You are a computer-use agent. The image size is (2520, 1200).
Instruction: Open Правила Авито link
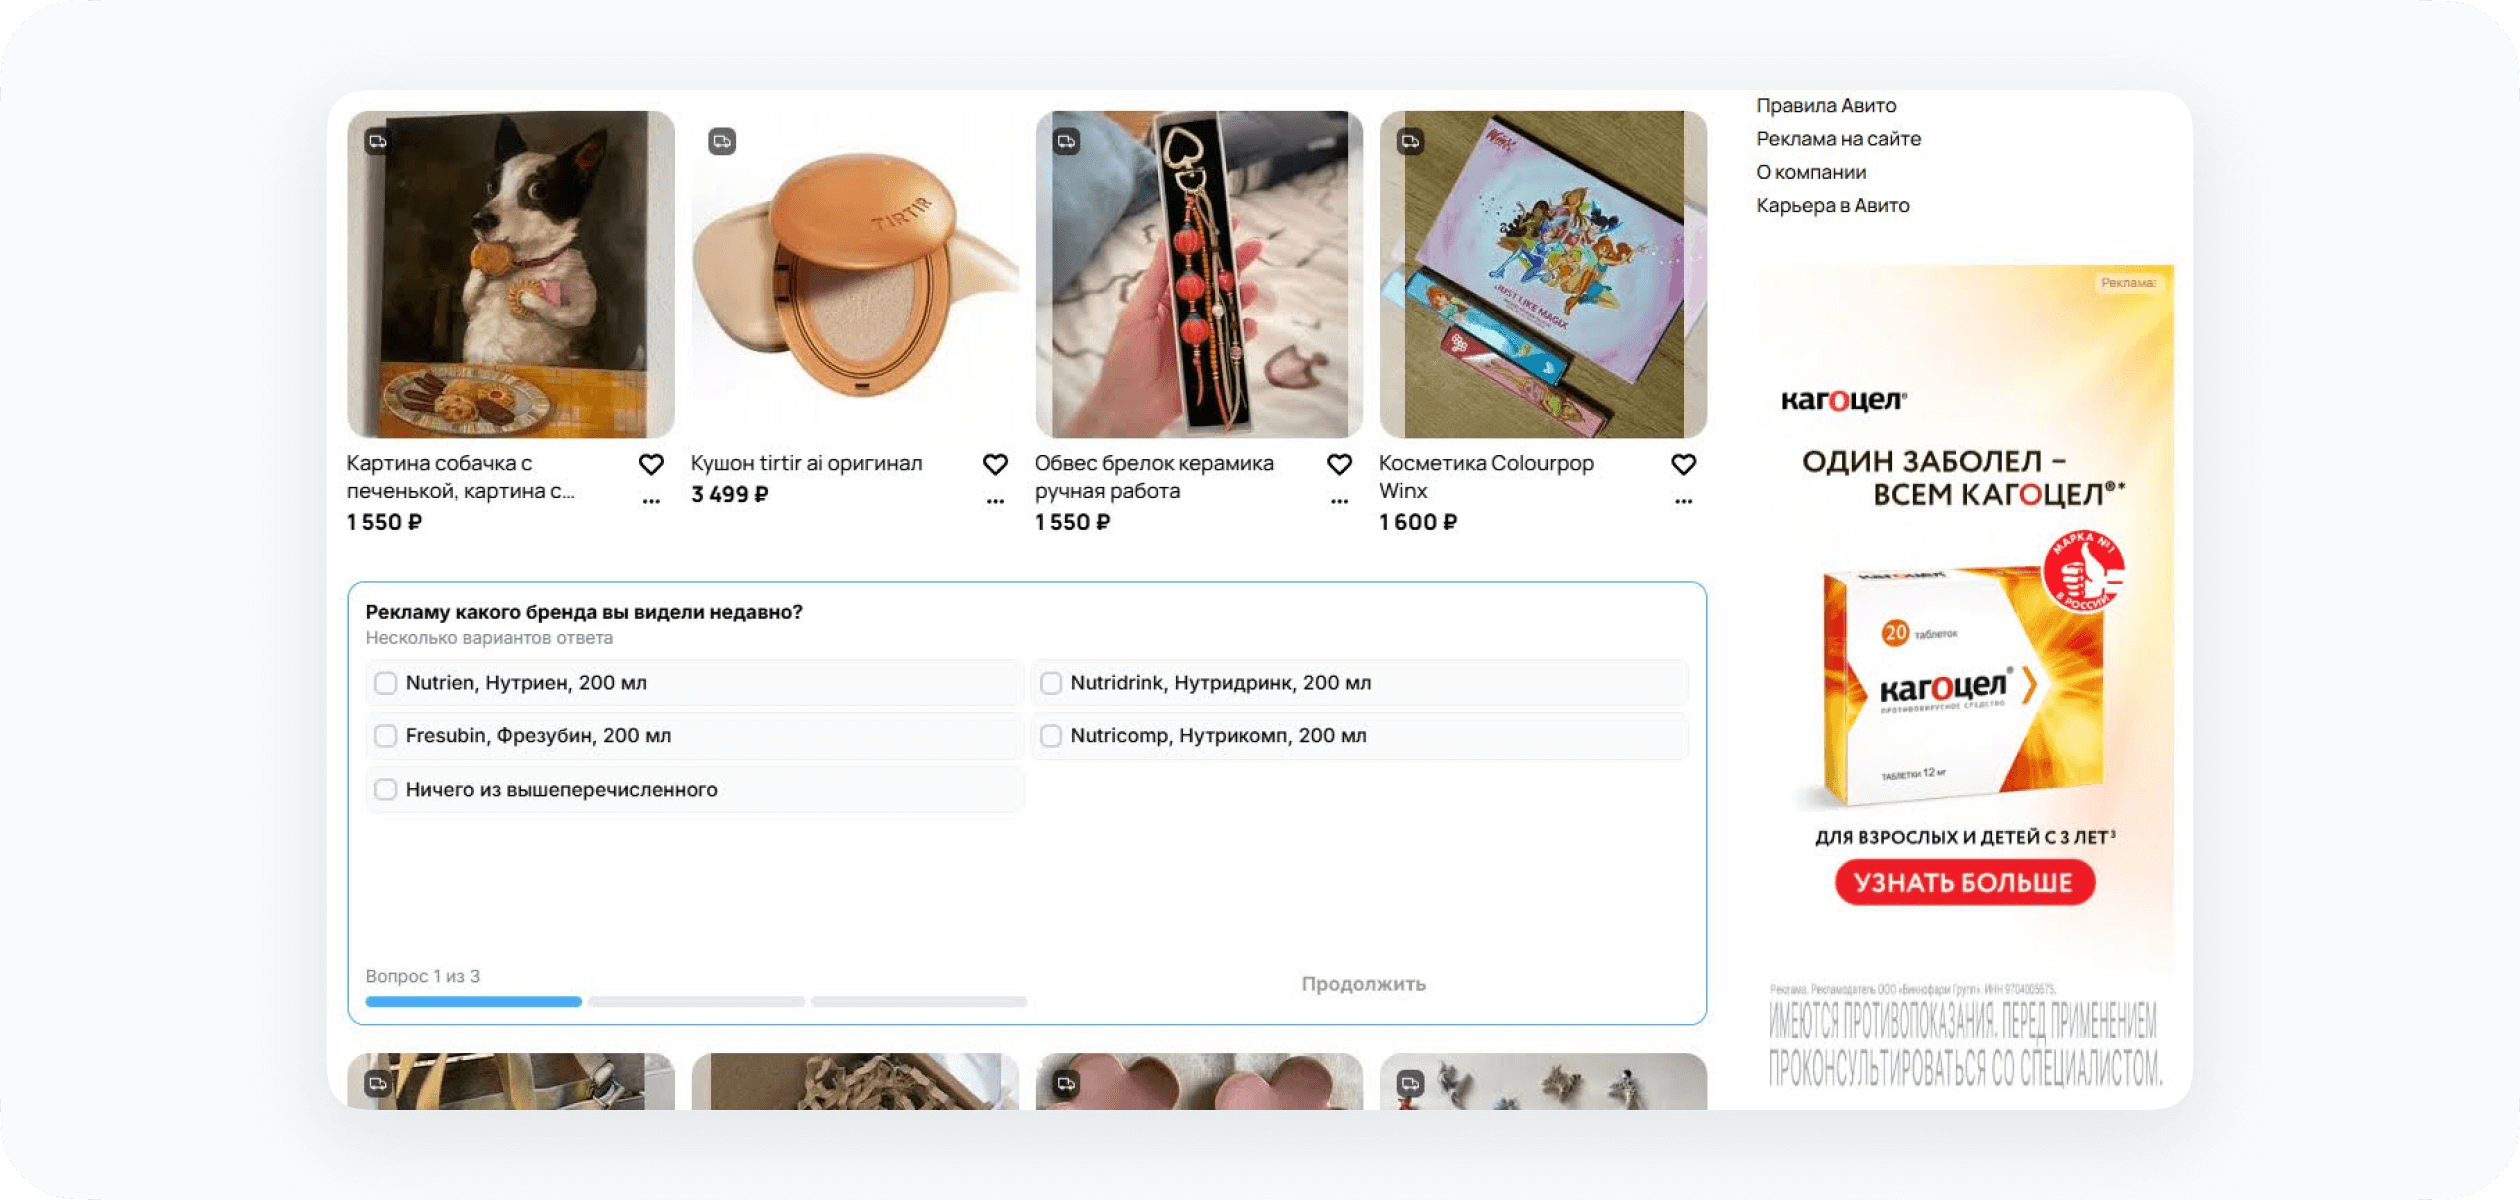coord(1826,105)
